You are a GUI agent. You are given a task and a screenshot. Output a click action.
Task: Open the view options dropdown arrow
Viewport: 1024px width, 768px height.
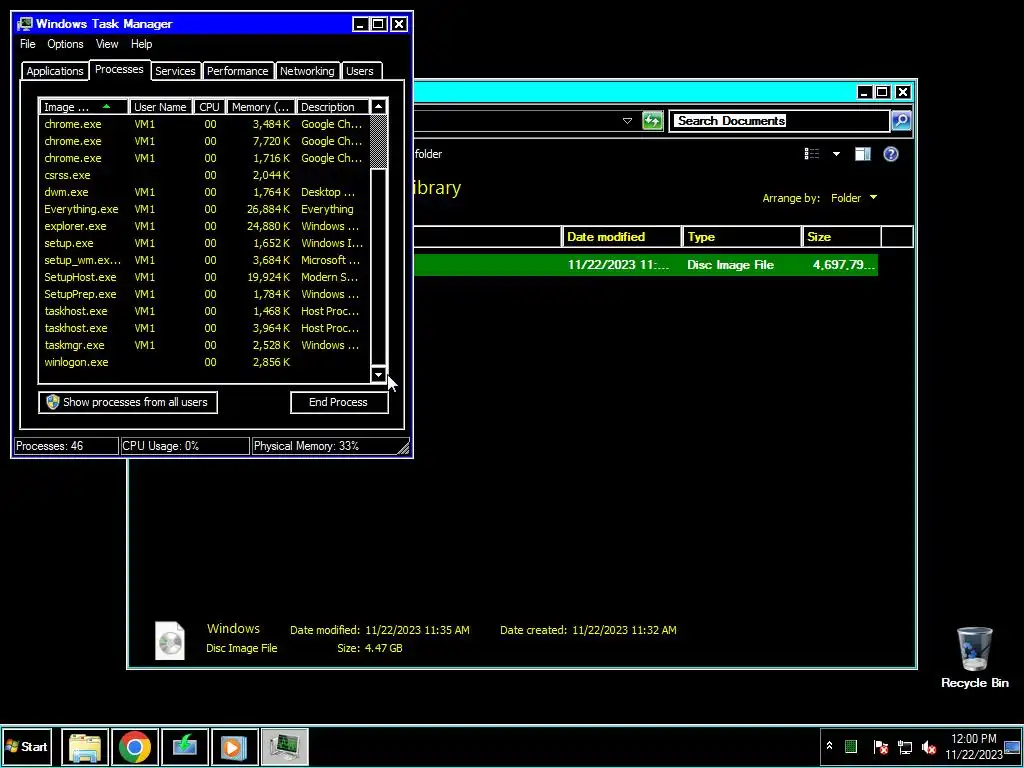[x=837, y=154]
